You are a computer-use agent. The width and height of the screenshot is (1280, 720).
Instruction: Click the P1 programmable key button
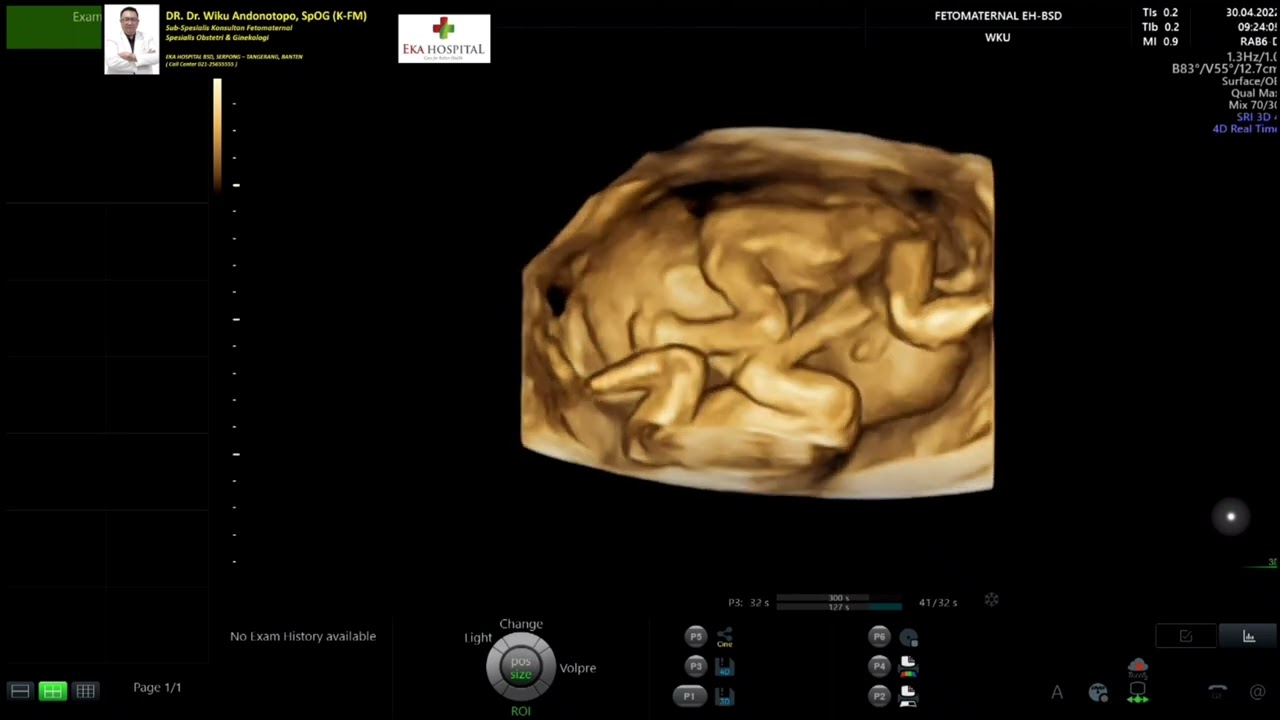689,696
